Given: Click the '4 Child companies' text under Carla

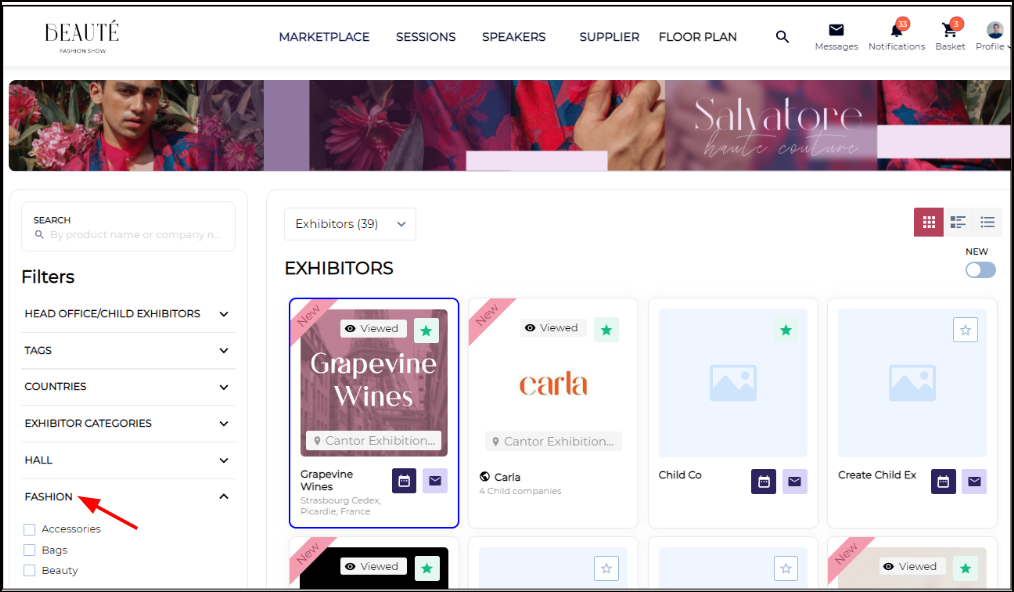Looking at the screenshot, I should point(520,491).
